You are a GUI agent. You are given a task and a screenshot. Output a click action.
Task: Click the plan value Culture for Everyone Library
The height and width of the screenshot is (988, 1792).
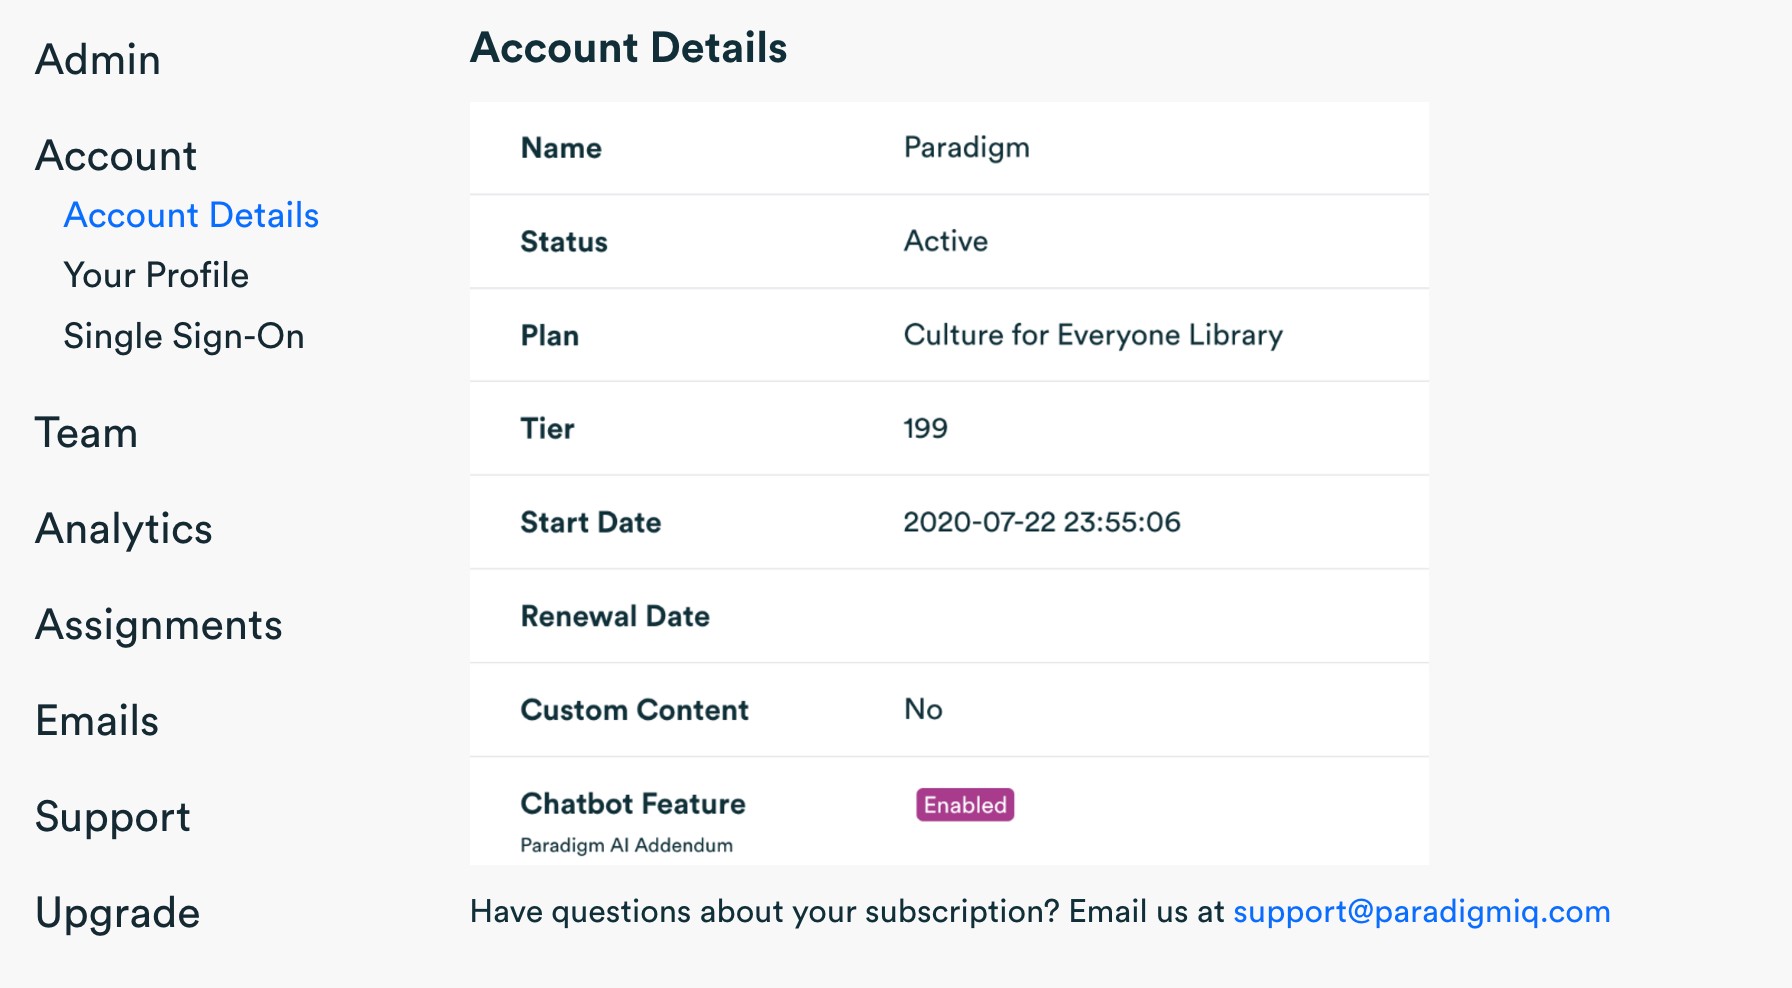(1093, 335)
